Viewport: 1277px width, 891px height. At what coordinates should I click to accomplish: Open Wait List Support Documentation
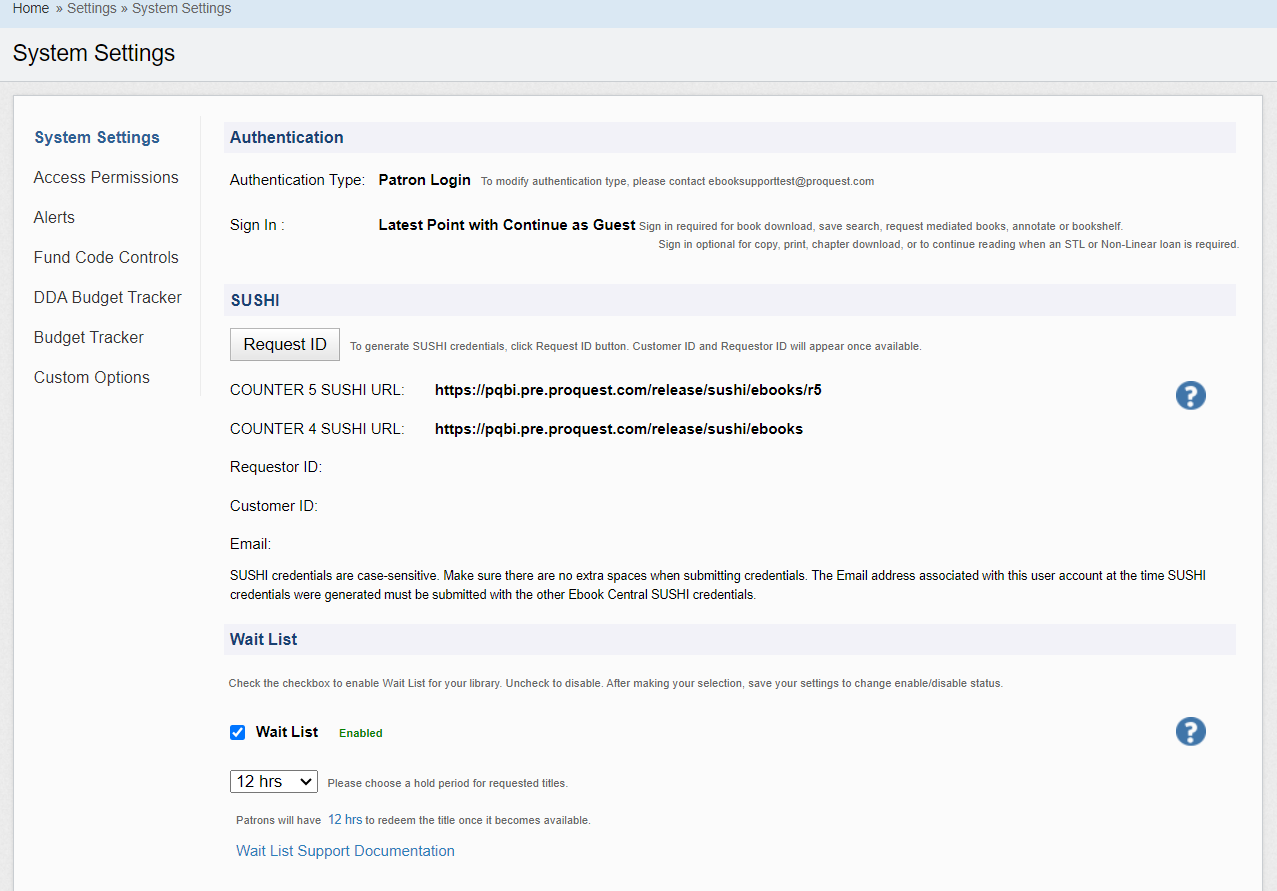coord(345,850)
